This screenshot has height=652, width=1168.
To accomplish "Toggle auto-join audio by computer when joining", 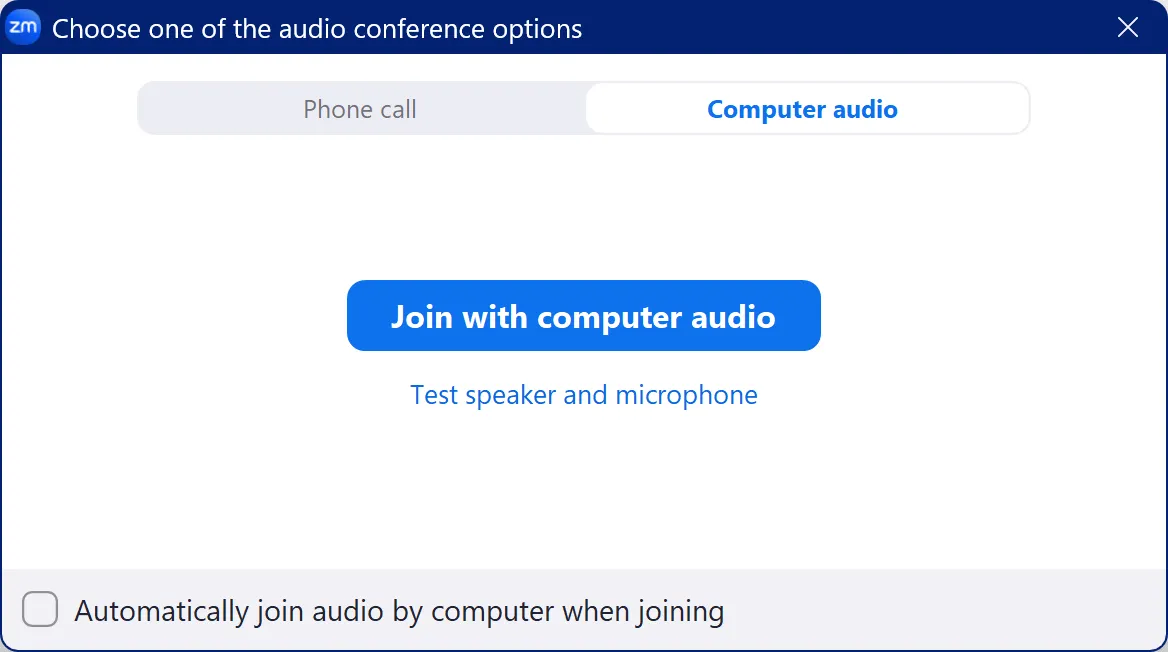I will point(40,610).
